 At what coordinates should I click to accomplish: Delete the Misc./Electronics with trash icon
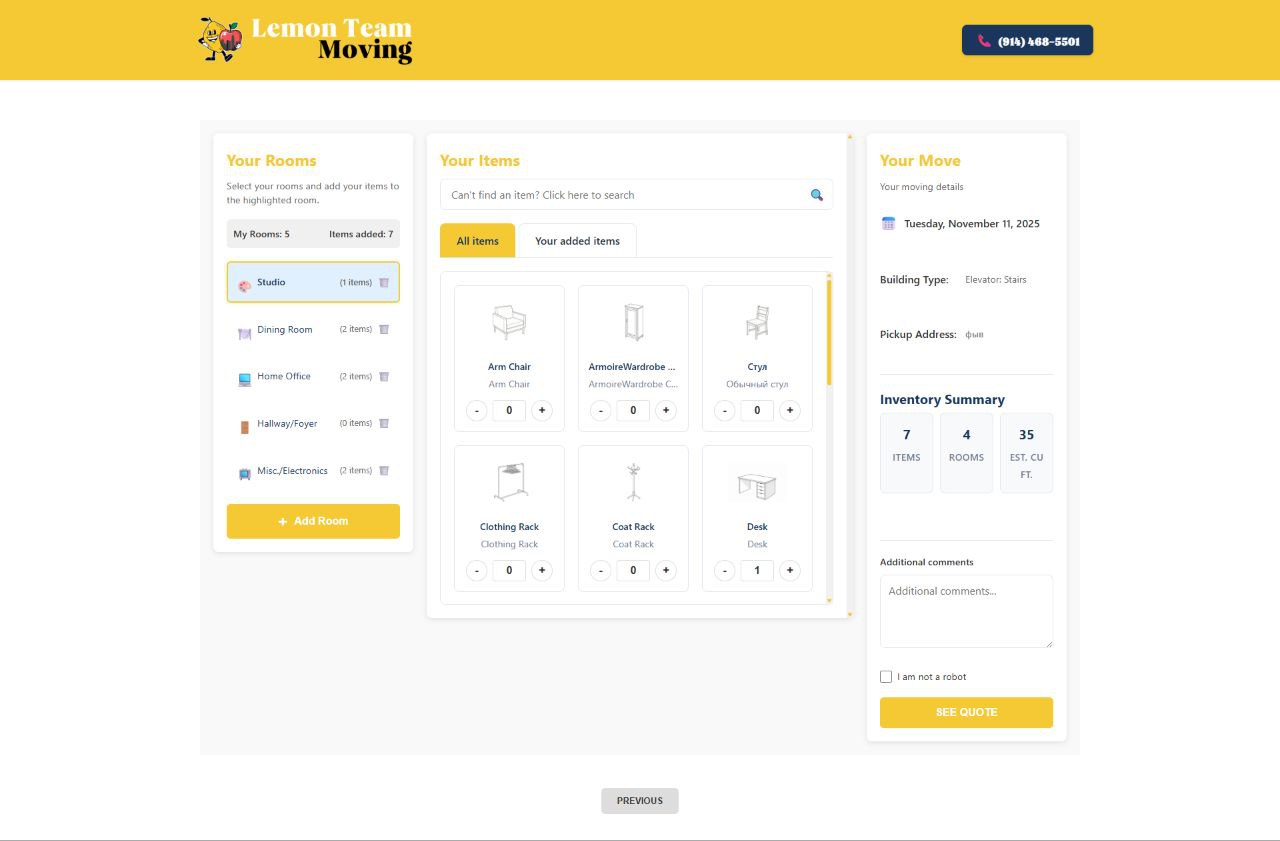tap(383, 470)
